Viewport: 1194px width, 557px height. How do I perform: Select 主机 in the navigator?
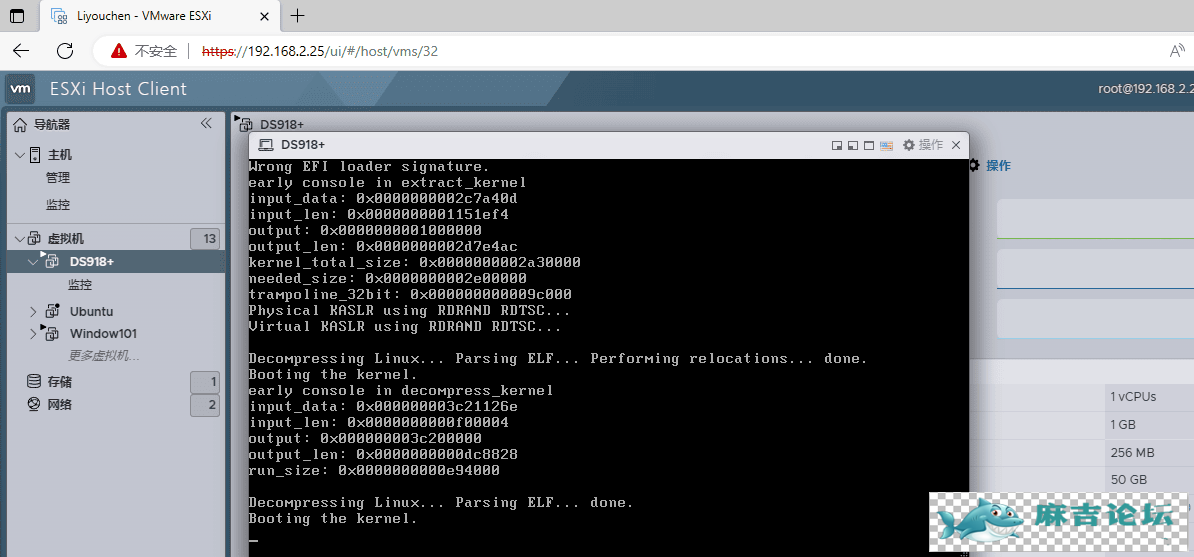(60, 155)
